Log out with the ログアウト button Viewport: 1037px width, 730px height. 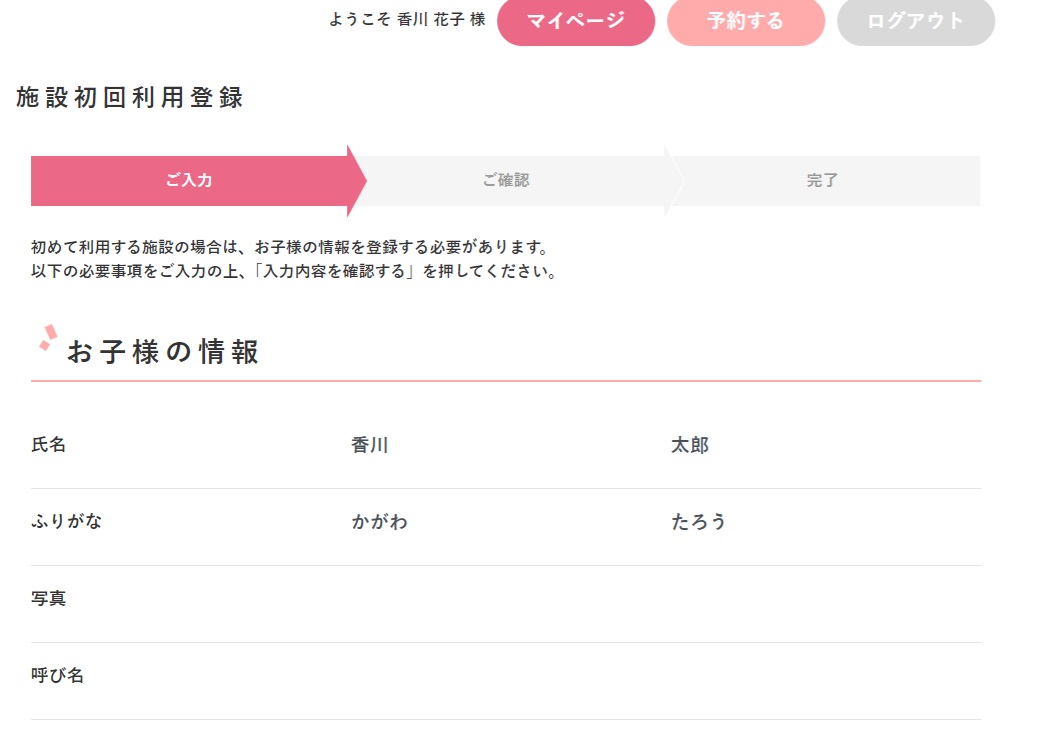915,21
